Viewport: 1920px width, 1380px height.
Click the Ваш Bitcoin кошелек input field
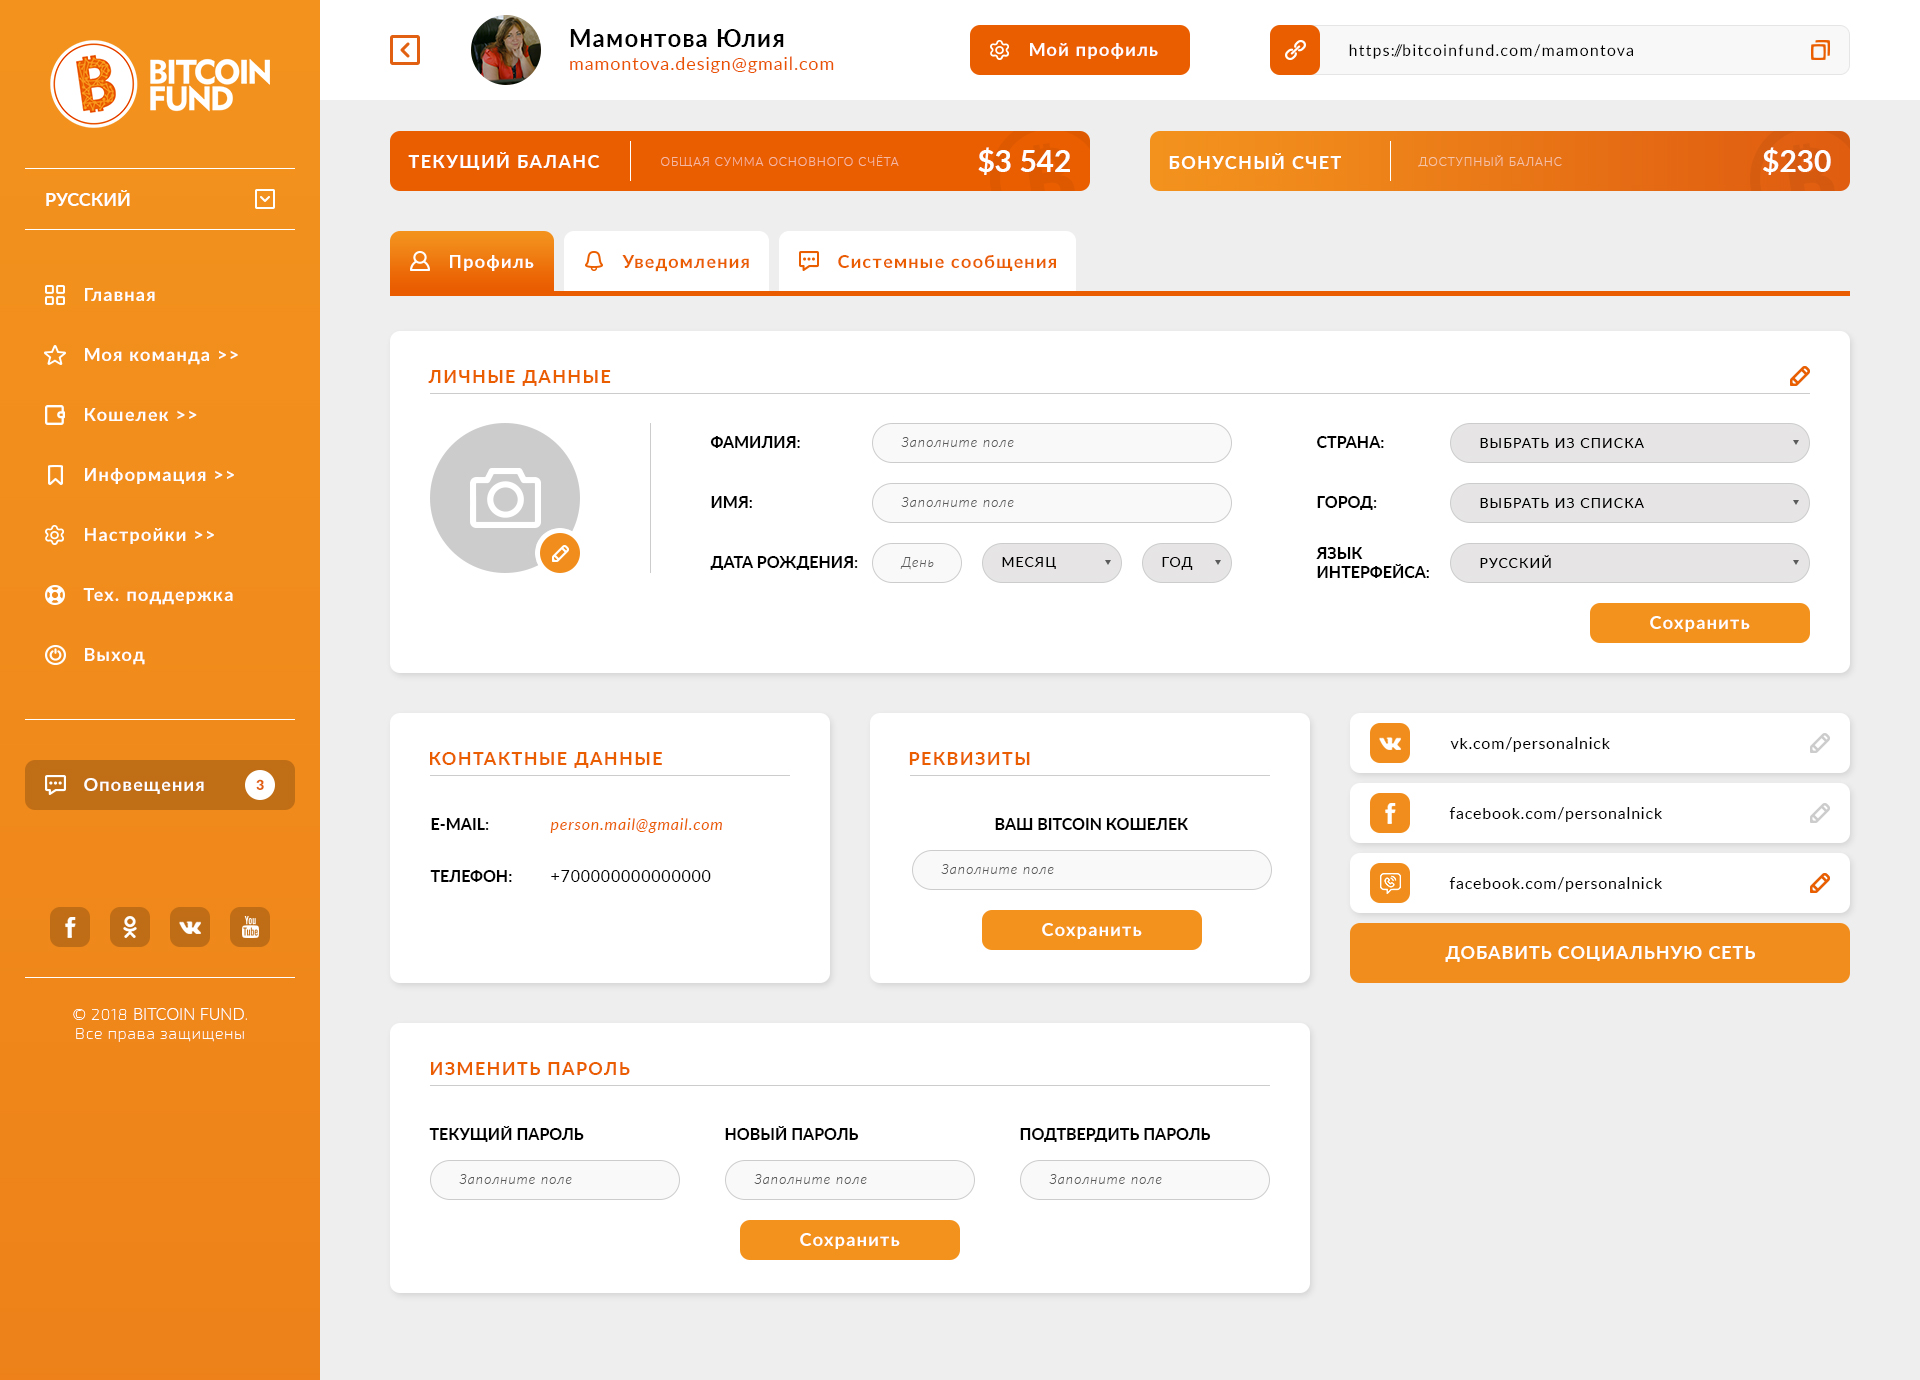click(1091, 870)
